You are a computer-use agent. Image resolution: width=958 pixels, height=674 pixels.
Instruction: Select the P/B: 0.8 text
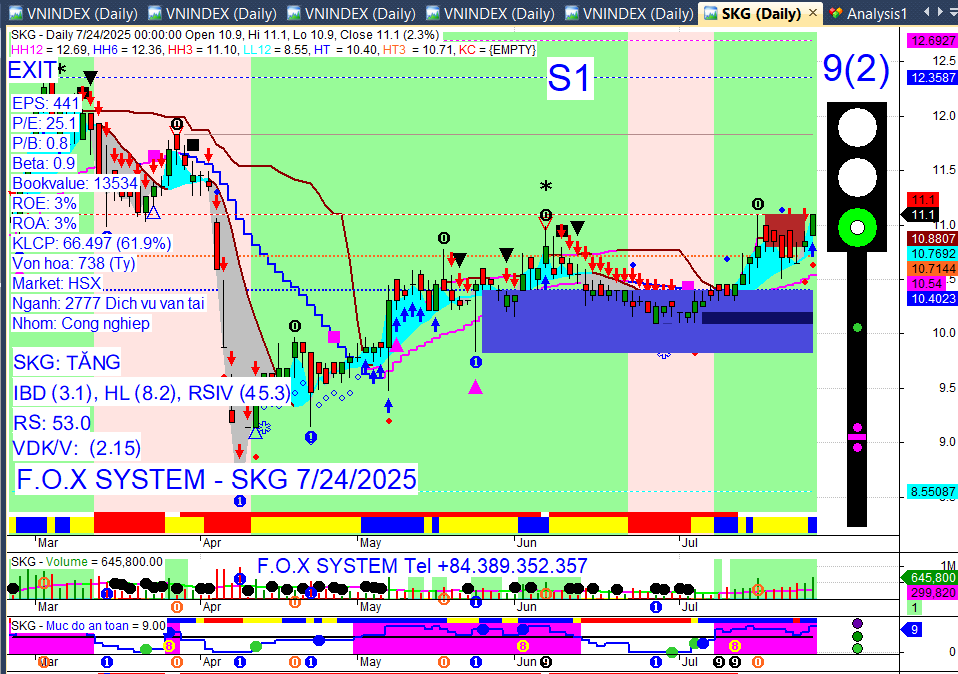[x=40, y=144]
